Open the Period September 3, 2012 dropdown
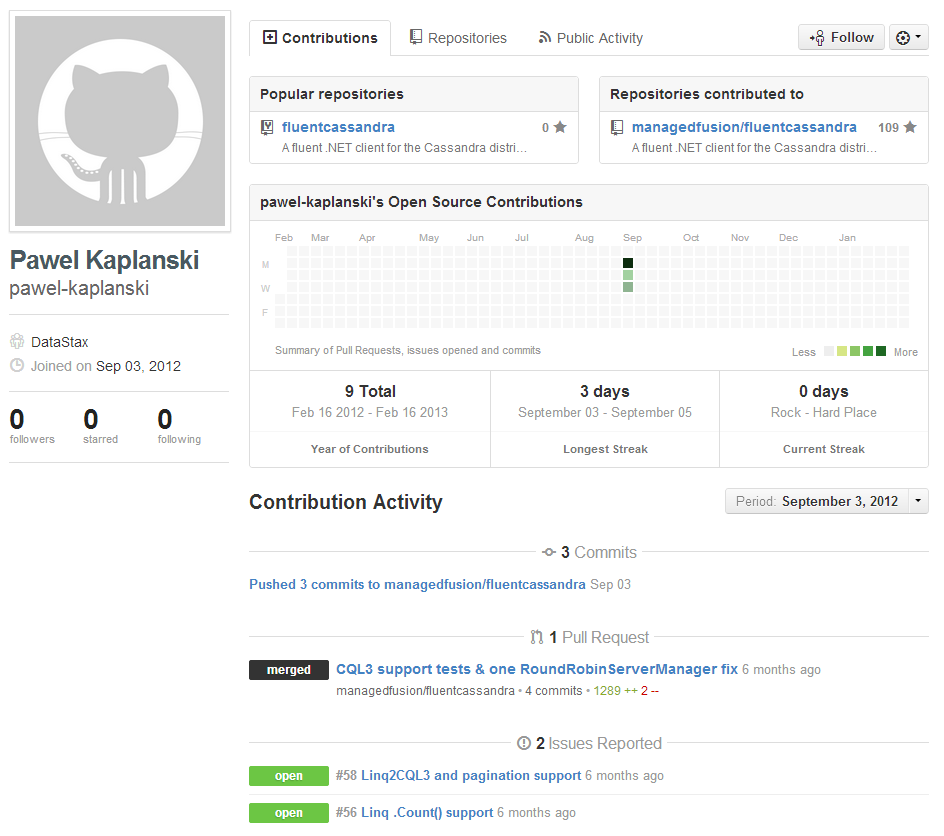The width and height of the screenshot is (944, 836). coord(827,501)
